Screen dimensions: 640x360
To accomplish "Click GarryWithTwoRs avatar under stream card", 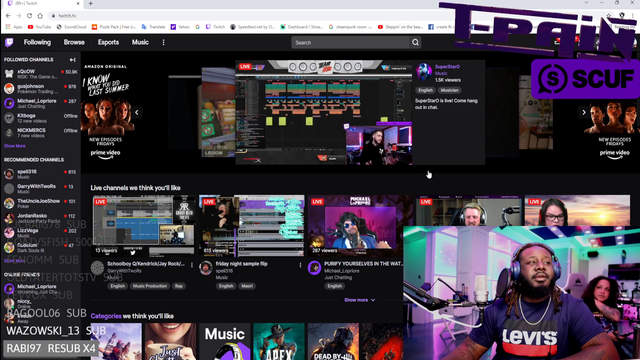I will pos(97,268).
